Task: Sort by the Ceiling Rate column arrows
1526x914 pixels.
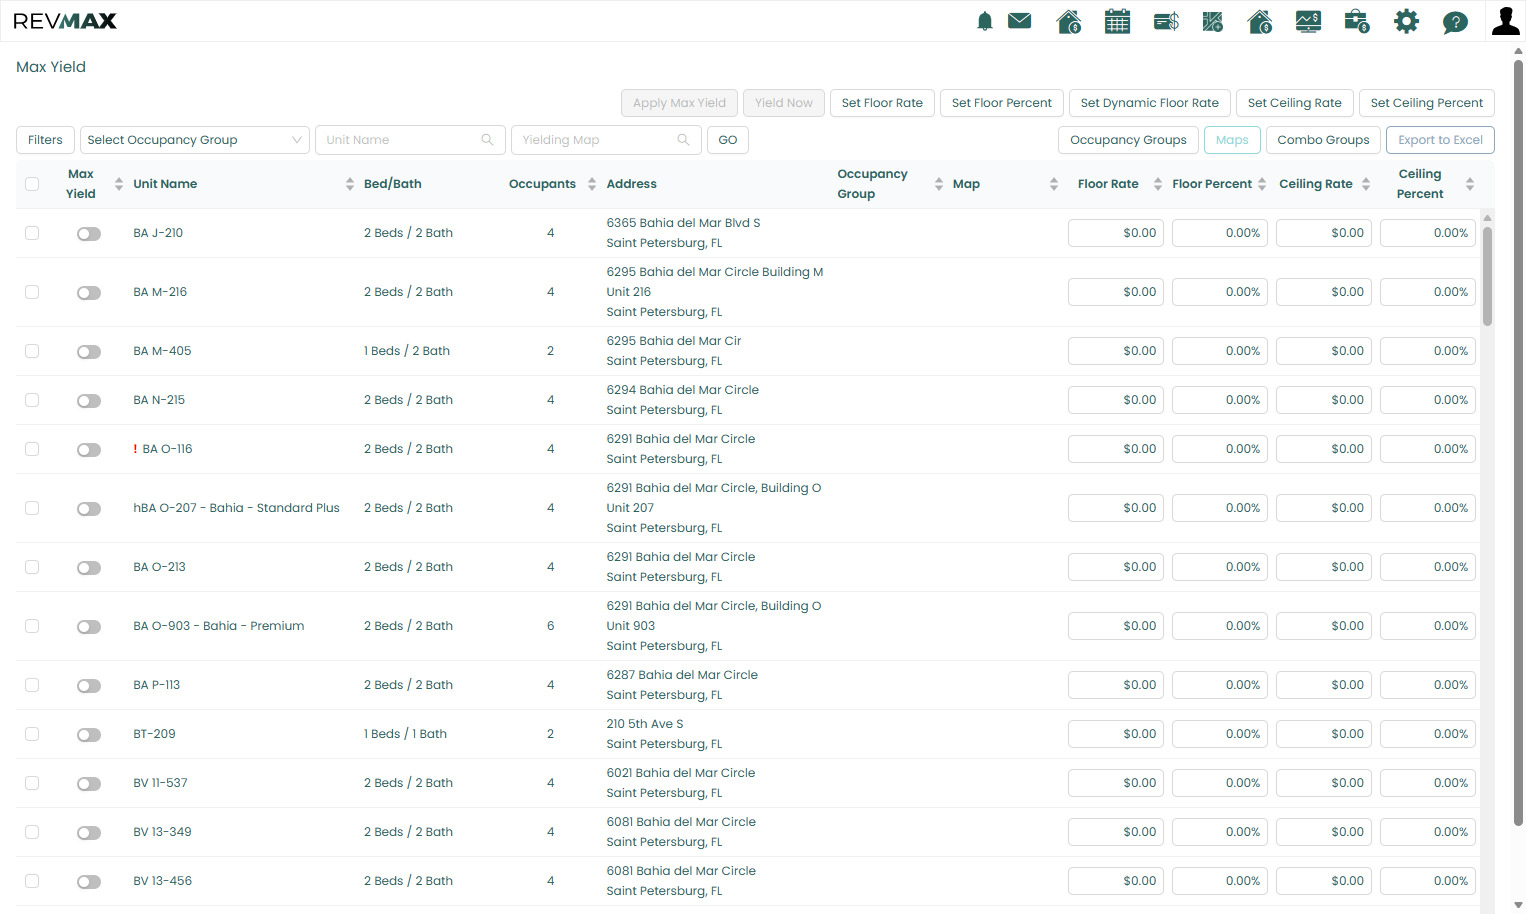Action: pos(1366,184)
